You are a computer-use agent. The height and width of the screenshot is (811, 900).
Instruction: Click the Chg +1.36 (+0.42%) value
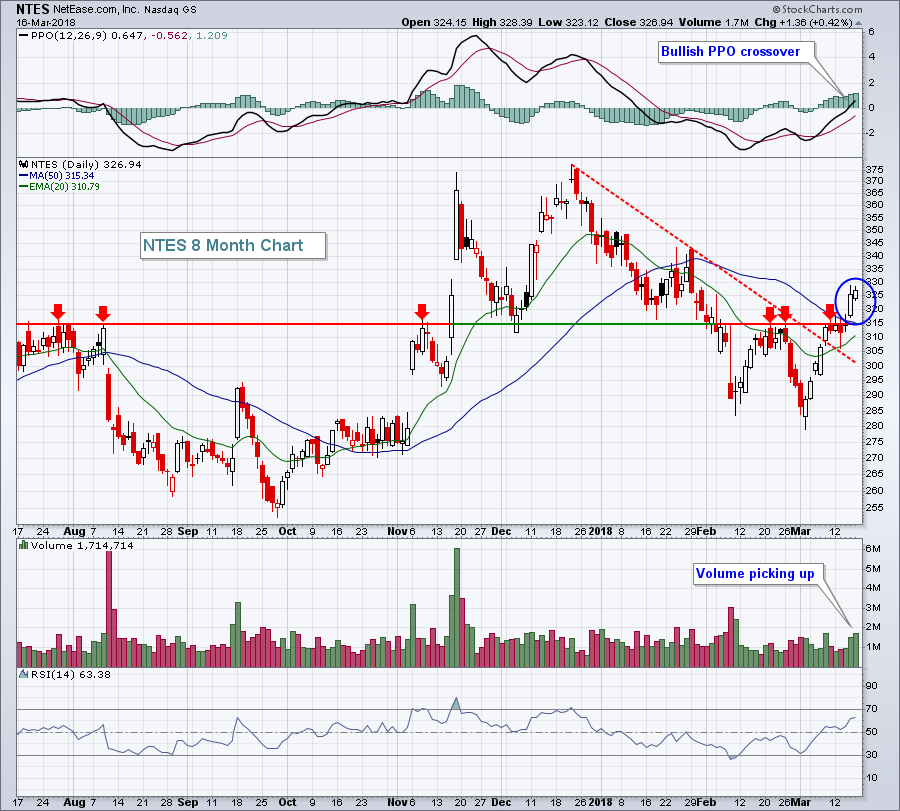pos(804,22)
